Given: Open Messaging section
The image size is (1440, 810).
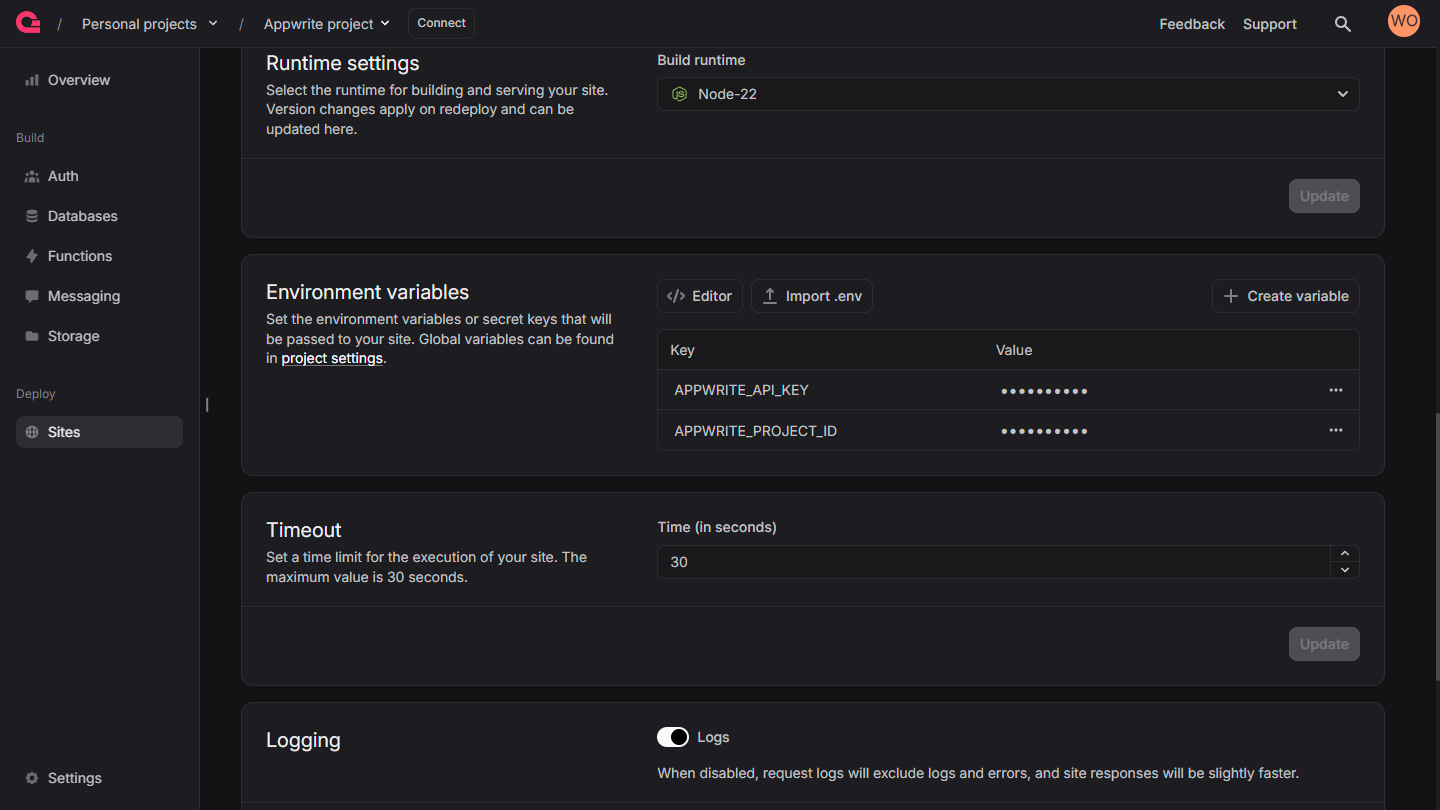Looking at the screenshot, I should coord(99,296).
